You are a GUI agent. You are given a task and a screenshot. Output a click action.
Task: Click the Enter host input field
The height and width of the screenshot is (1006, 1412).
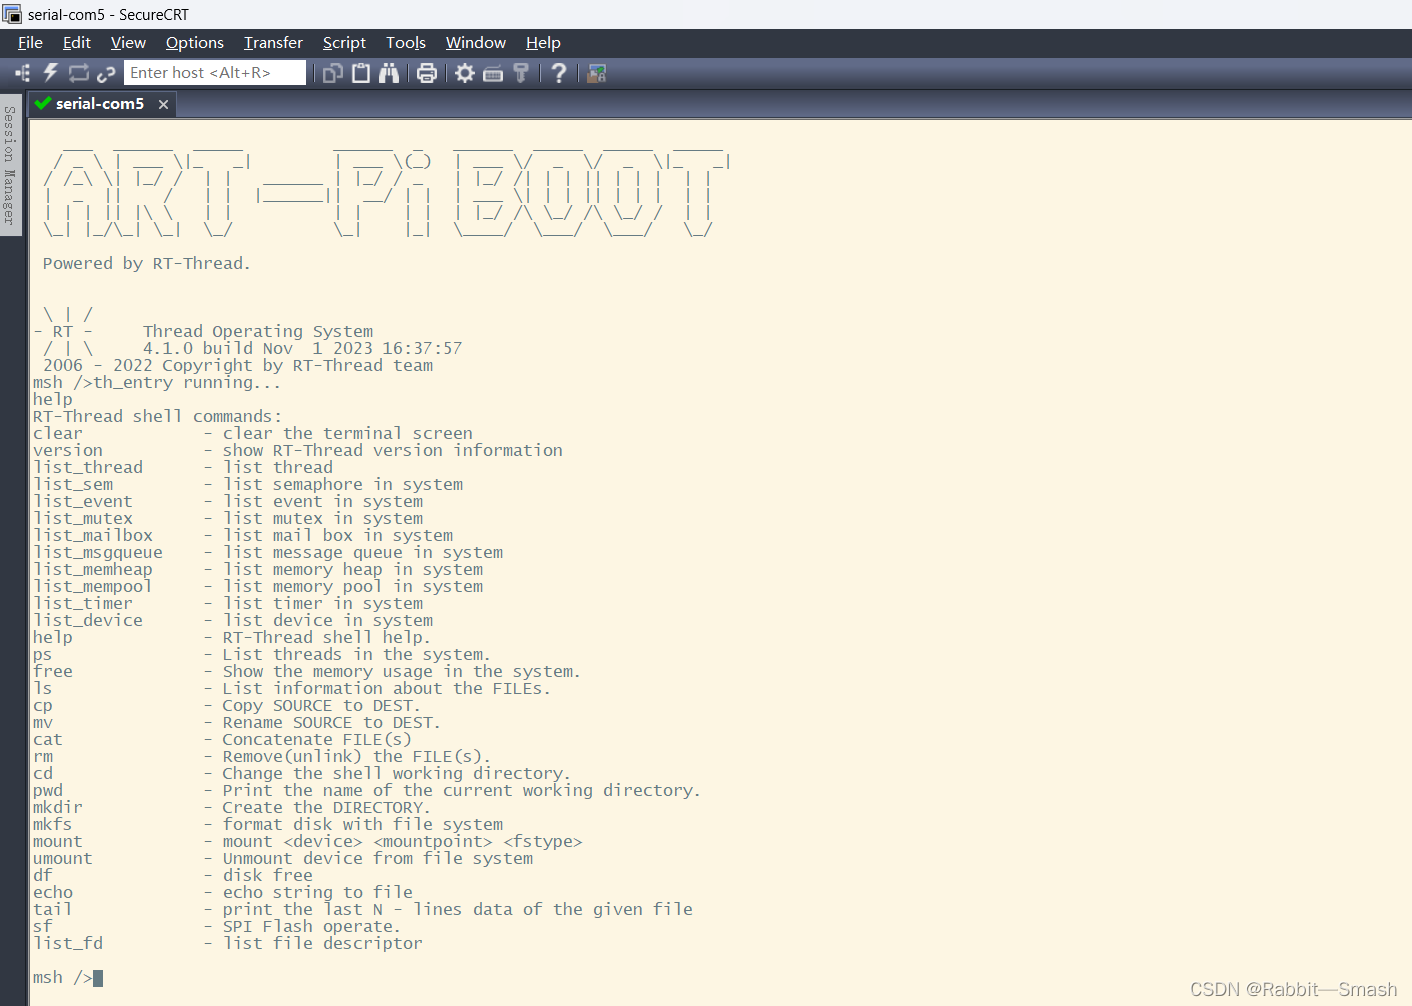pyautogui.click(x=215, y=73)
